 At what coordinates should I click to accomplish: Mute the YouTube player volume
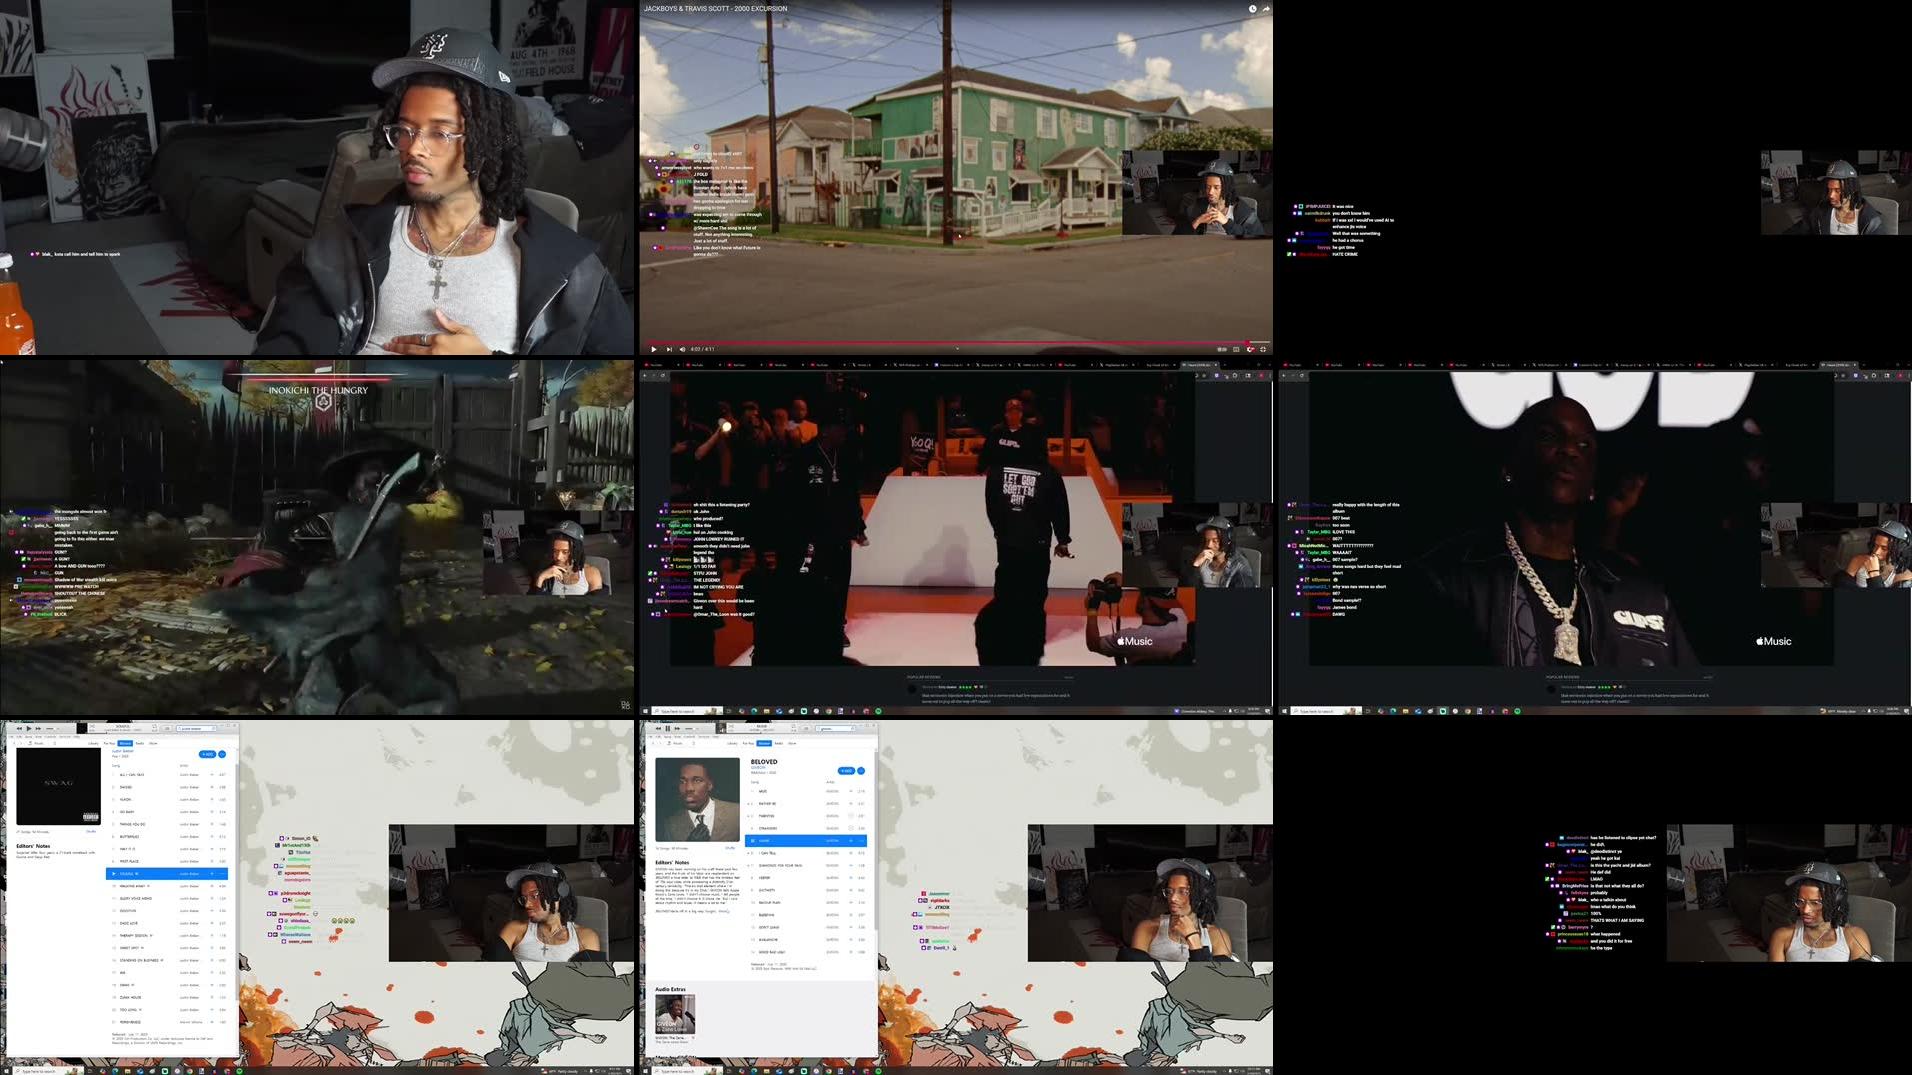(x=682, y=349)
